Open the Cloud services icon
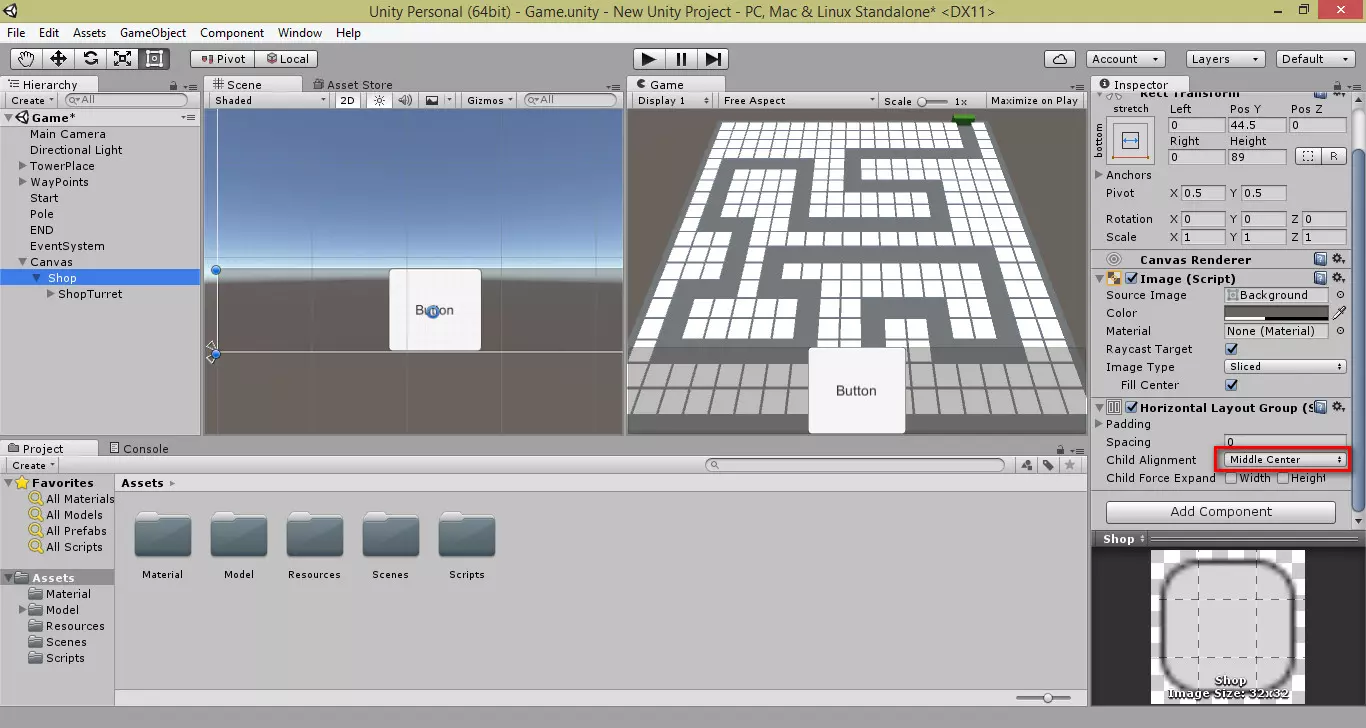 [1059, 59]
